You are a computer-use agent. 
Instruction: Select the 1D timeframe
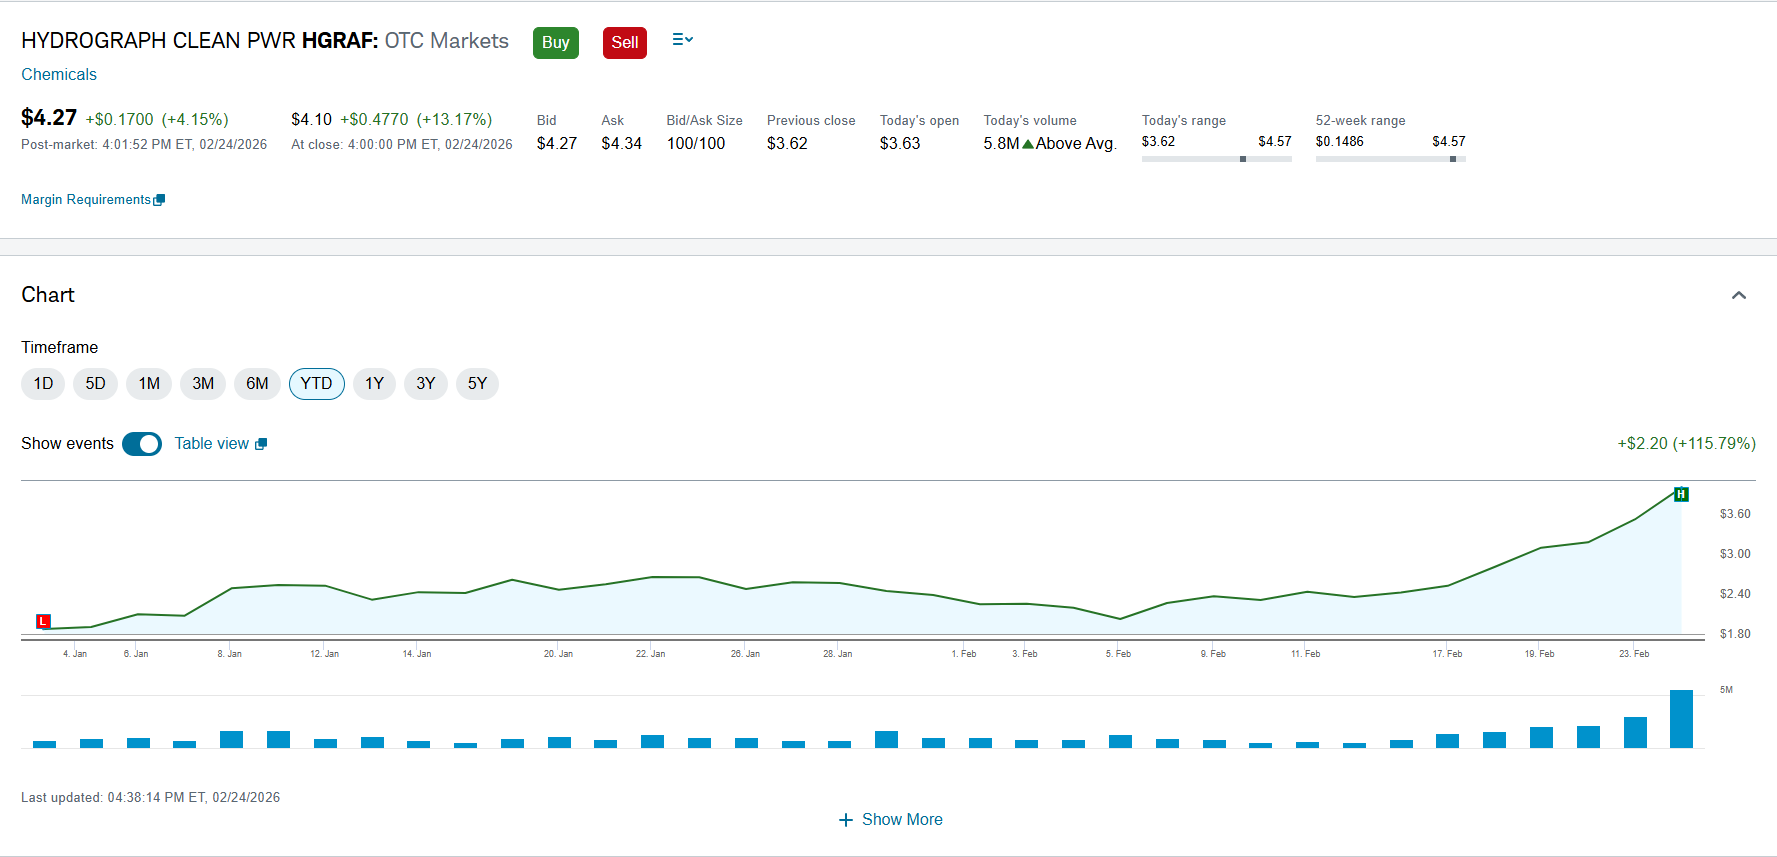pos(43,384)
